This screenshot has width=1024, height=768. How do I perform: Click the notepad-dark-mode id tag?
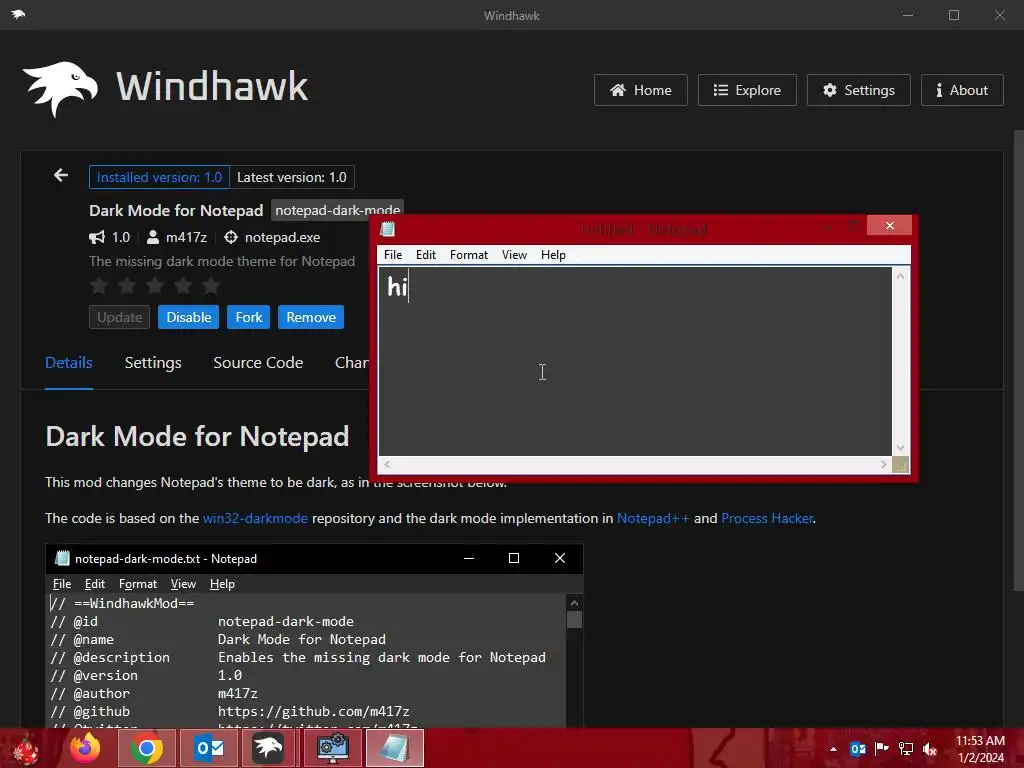[x=337, y=210]
